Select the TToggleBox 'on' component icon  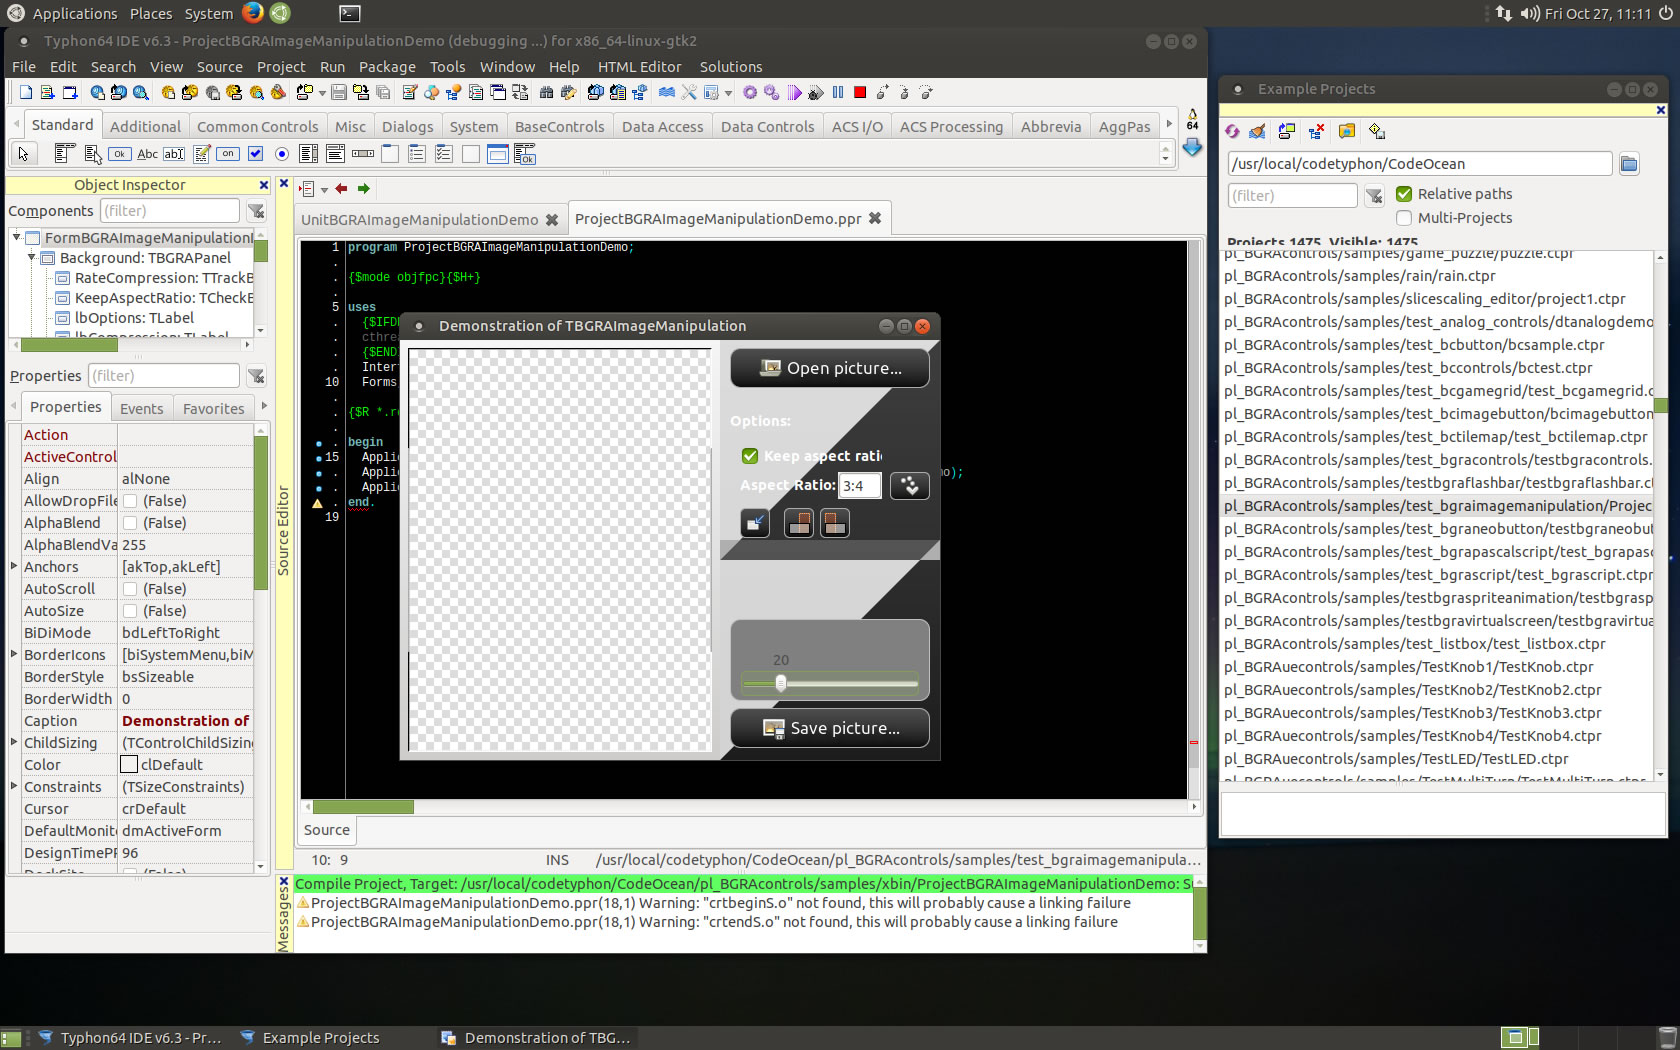[x=228, y=154]
